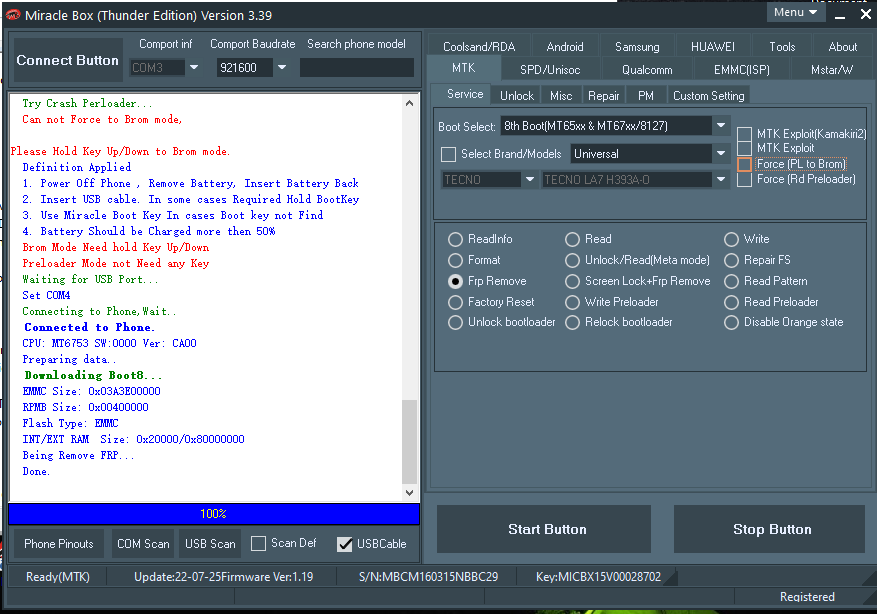877x614 pixels.
Task: Select the Read radio option
Action: pos(572,239)
